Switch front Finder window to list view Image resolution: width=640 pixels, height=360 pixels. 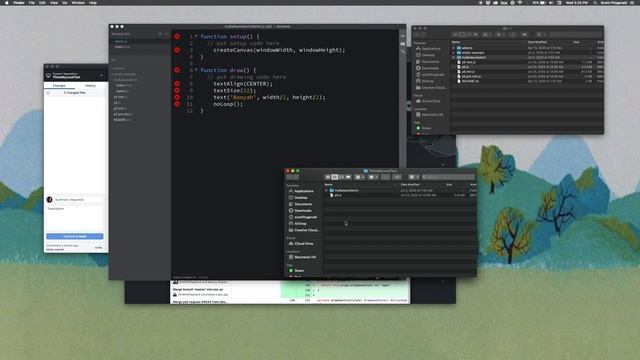coord(335,177)
